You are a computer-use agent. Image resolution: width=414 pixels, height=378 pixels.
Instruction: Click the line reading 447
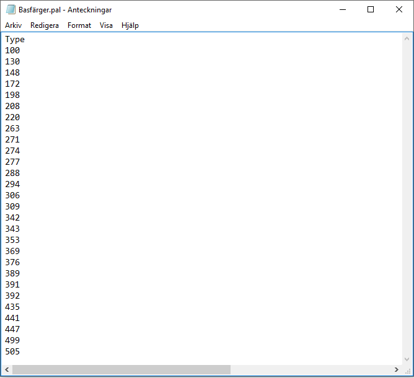[12, 329]
